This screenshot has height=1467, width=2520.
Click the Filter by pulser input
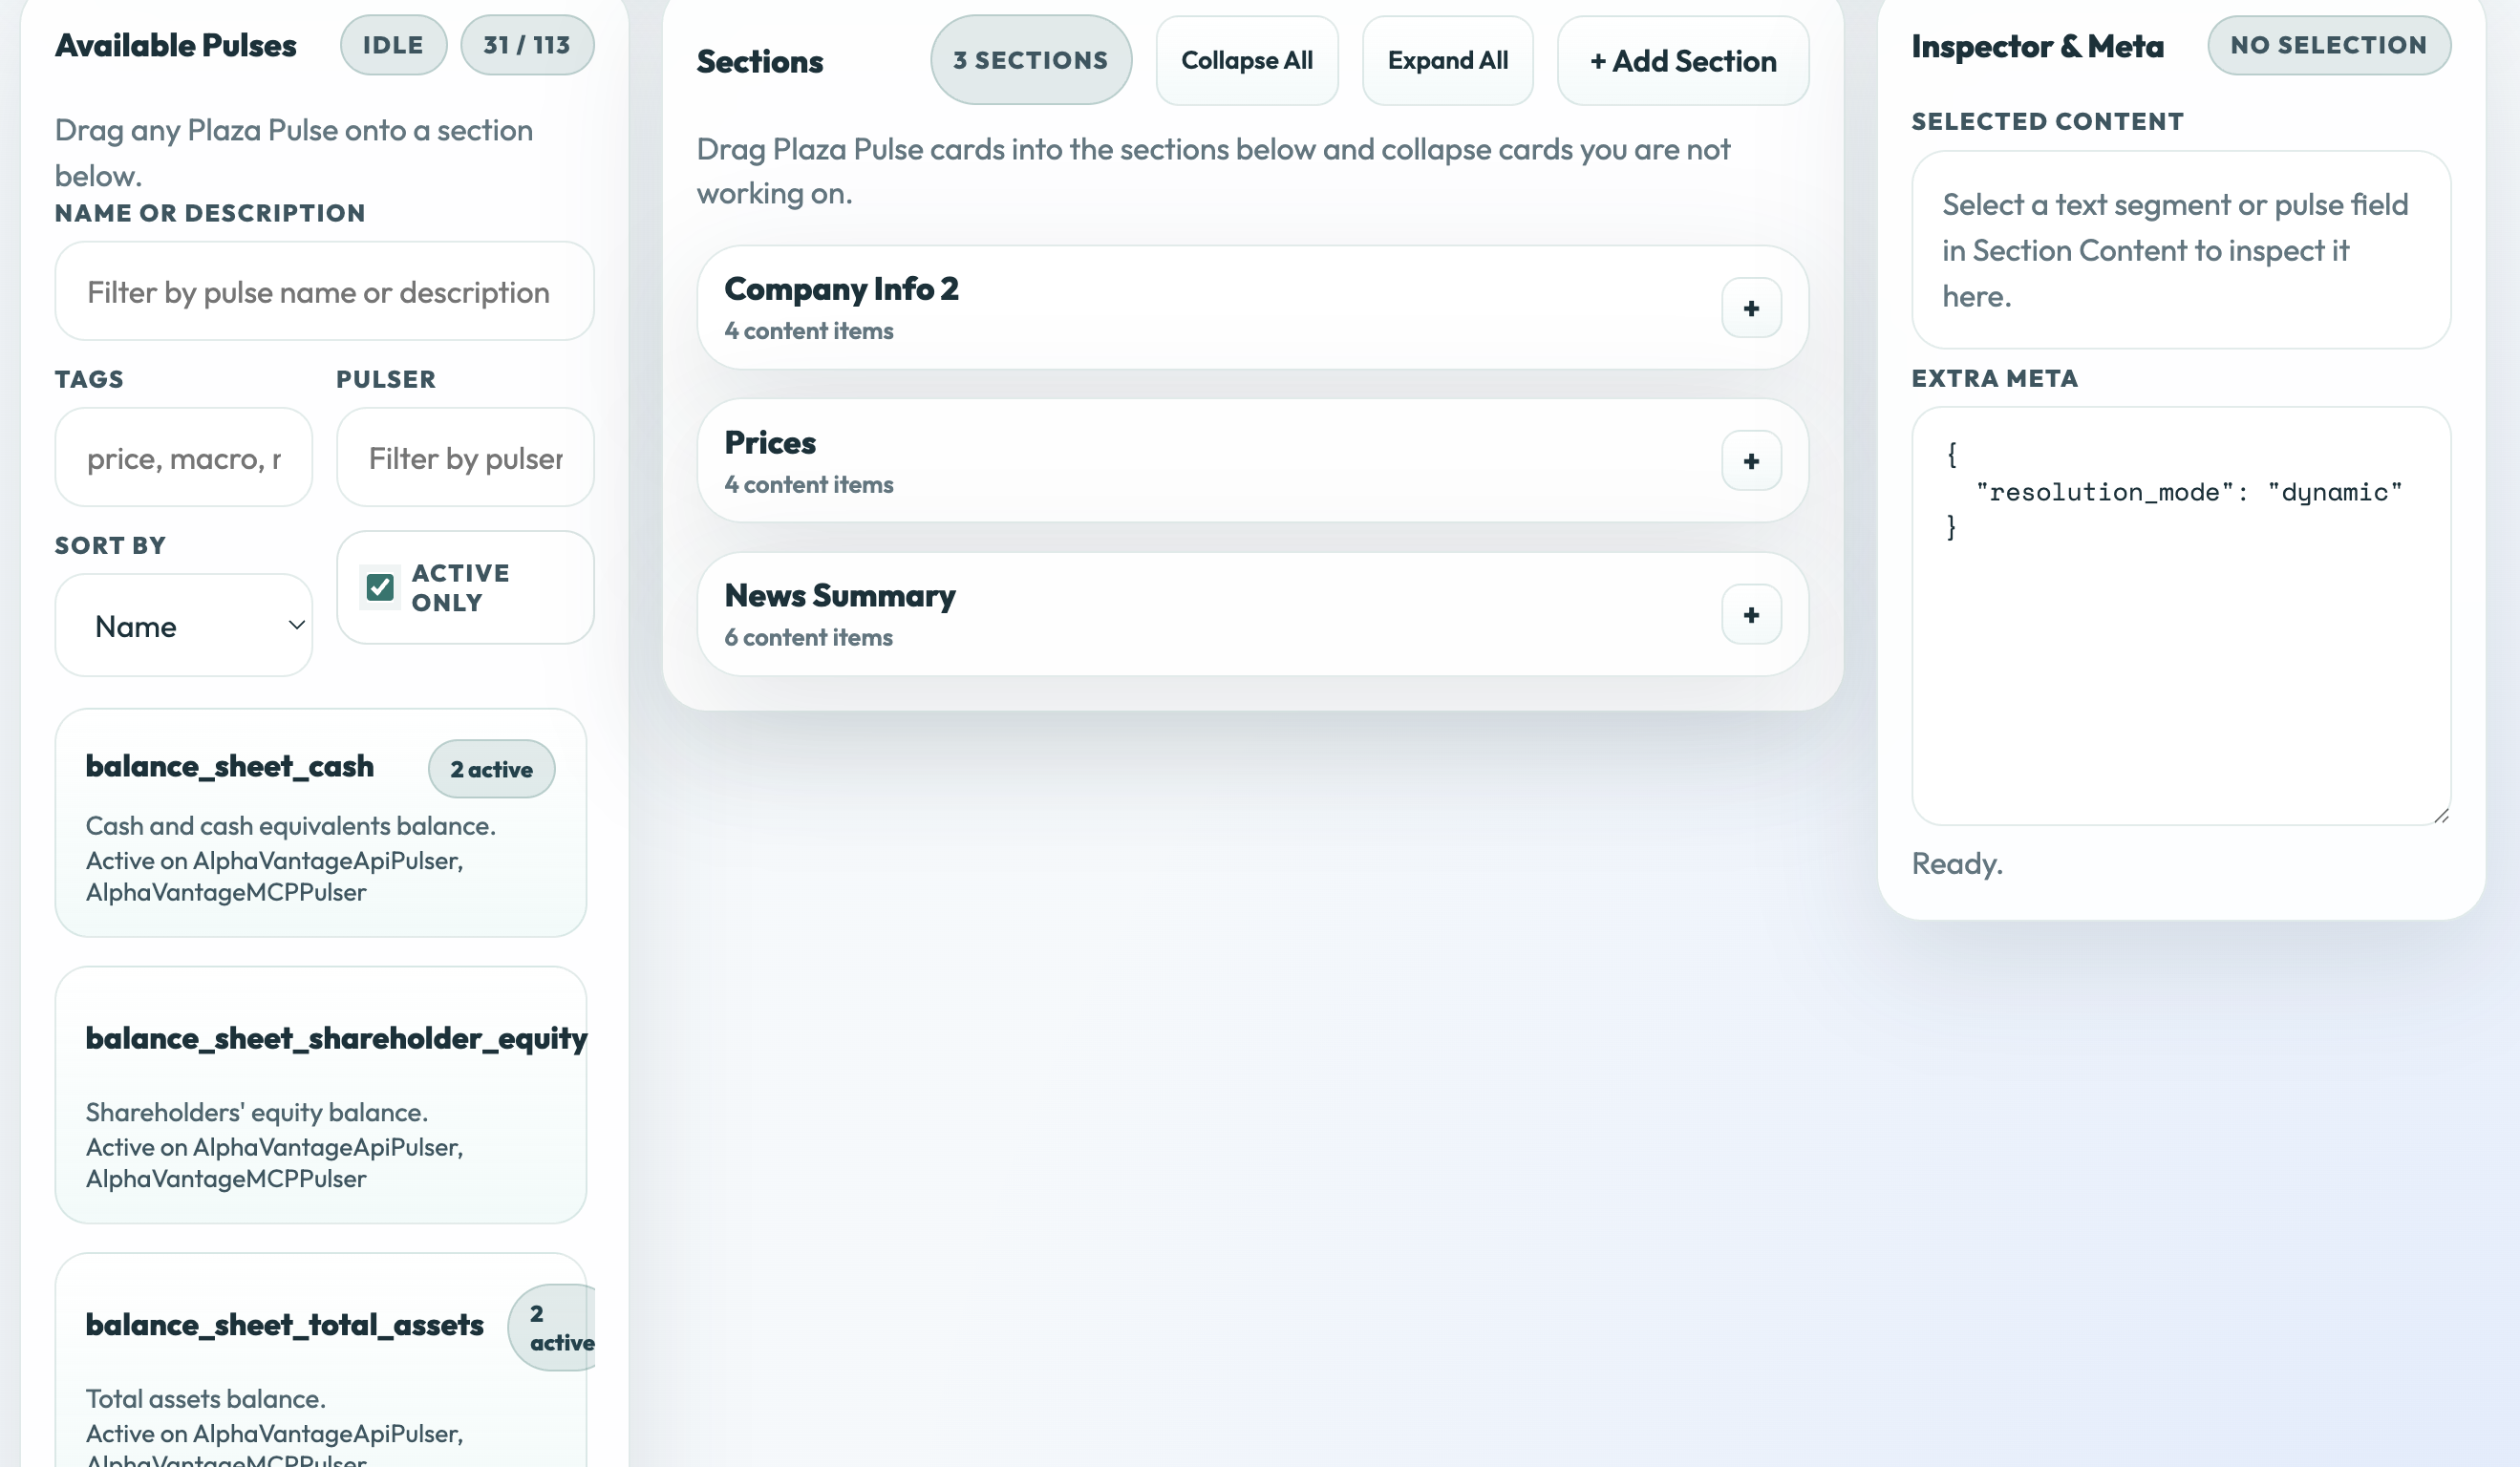(x=465, y=458)
